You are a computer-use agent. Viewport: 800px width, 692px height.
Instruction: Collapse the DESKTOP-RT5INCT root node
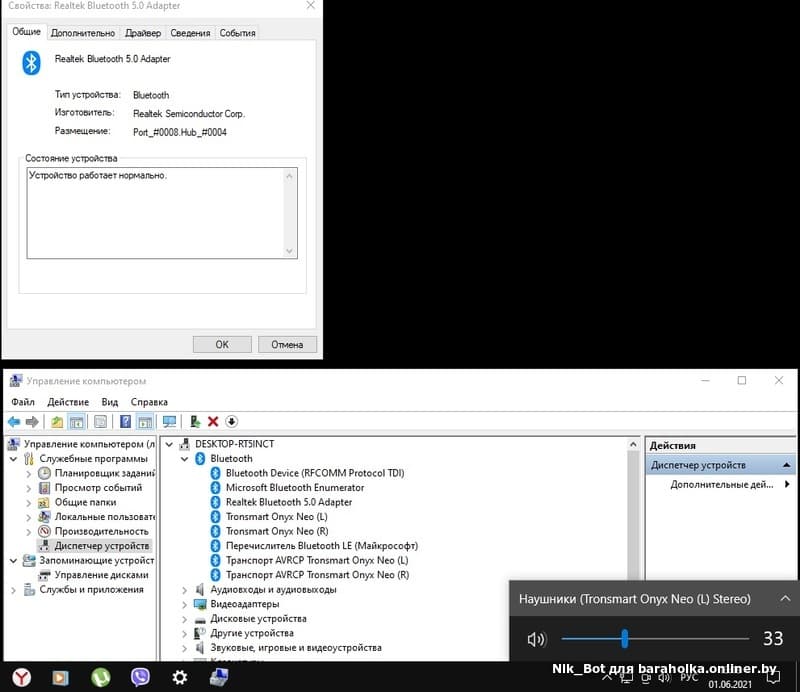(x=169, y=444)
